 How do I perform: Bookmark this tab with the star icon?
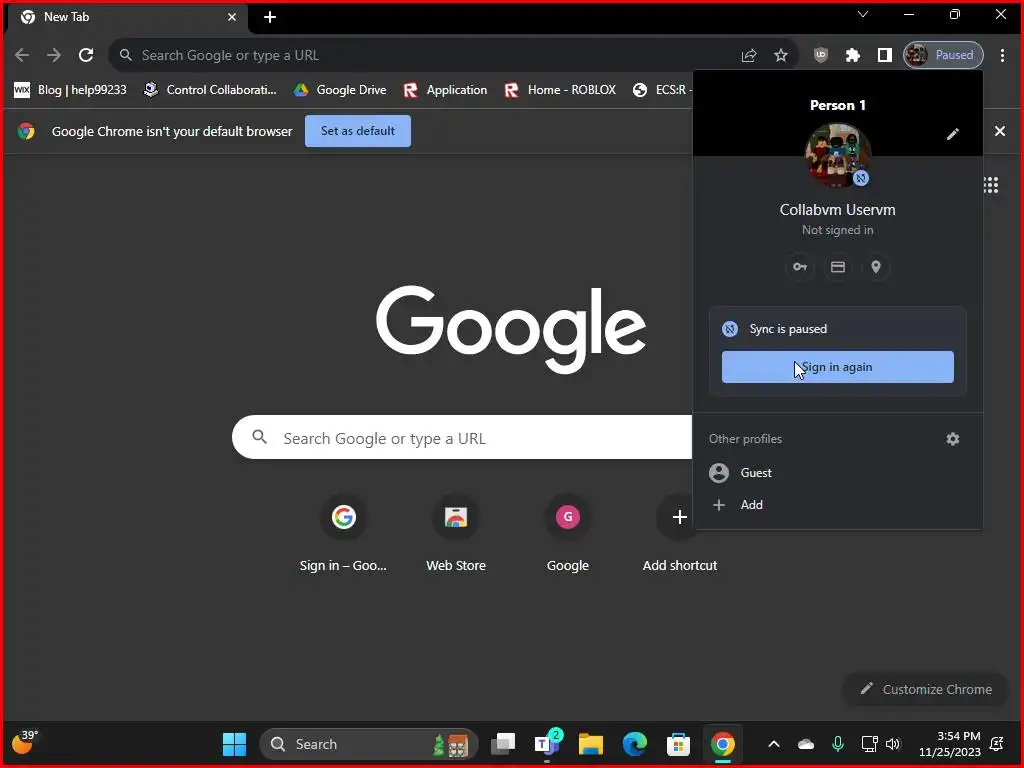tap(780, 56)
